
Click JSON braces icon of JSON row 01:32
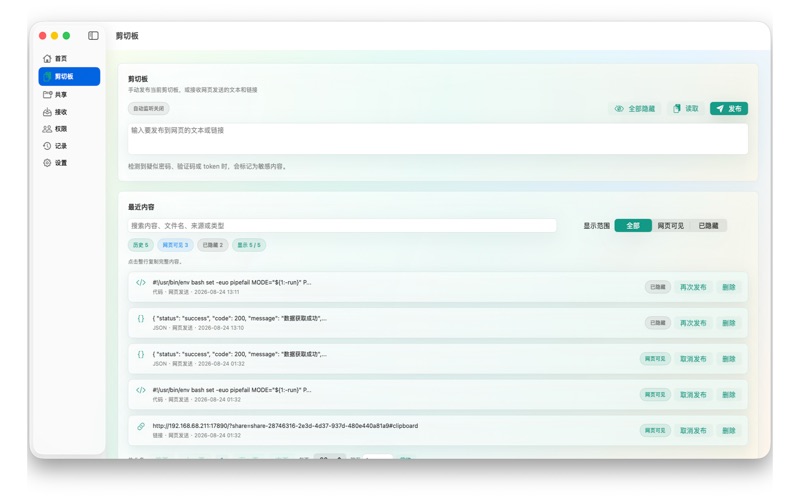[x=141, y=354]
